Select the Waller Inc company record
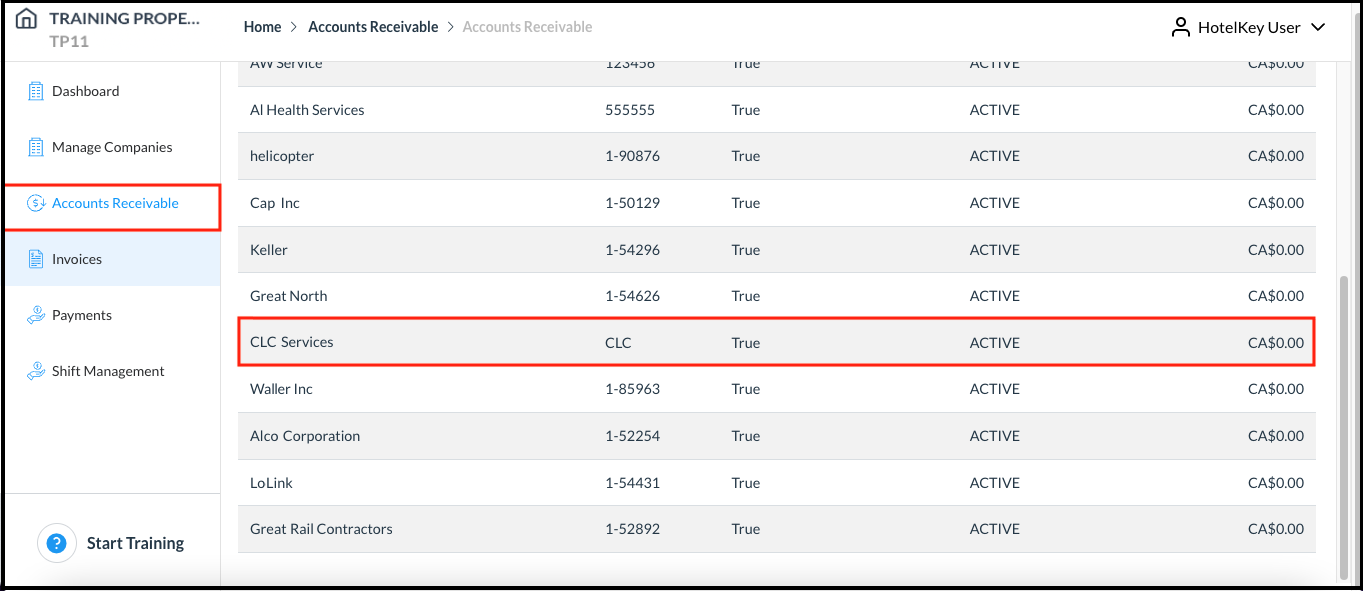Viewport: 1363px width, 591px height. point(600,389)
